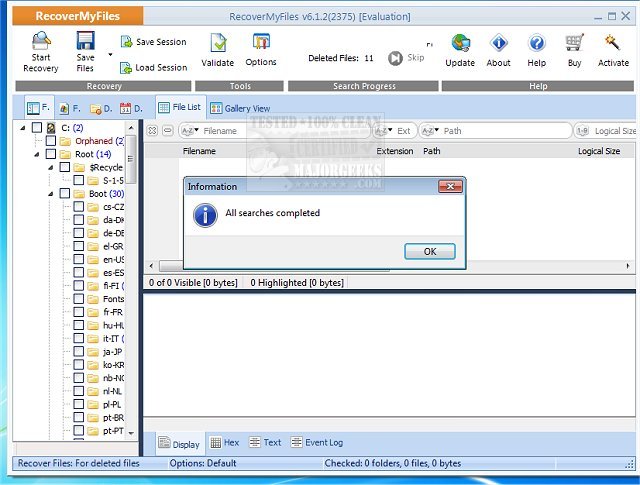
Task: Click the folder tree scroll-up arrow
Action: click(131, 128)
